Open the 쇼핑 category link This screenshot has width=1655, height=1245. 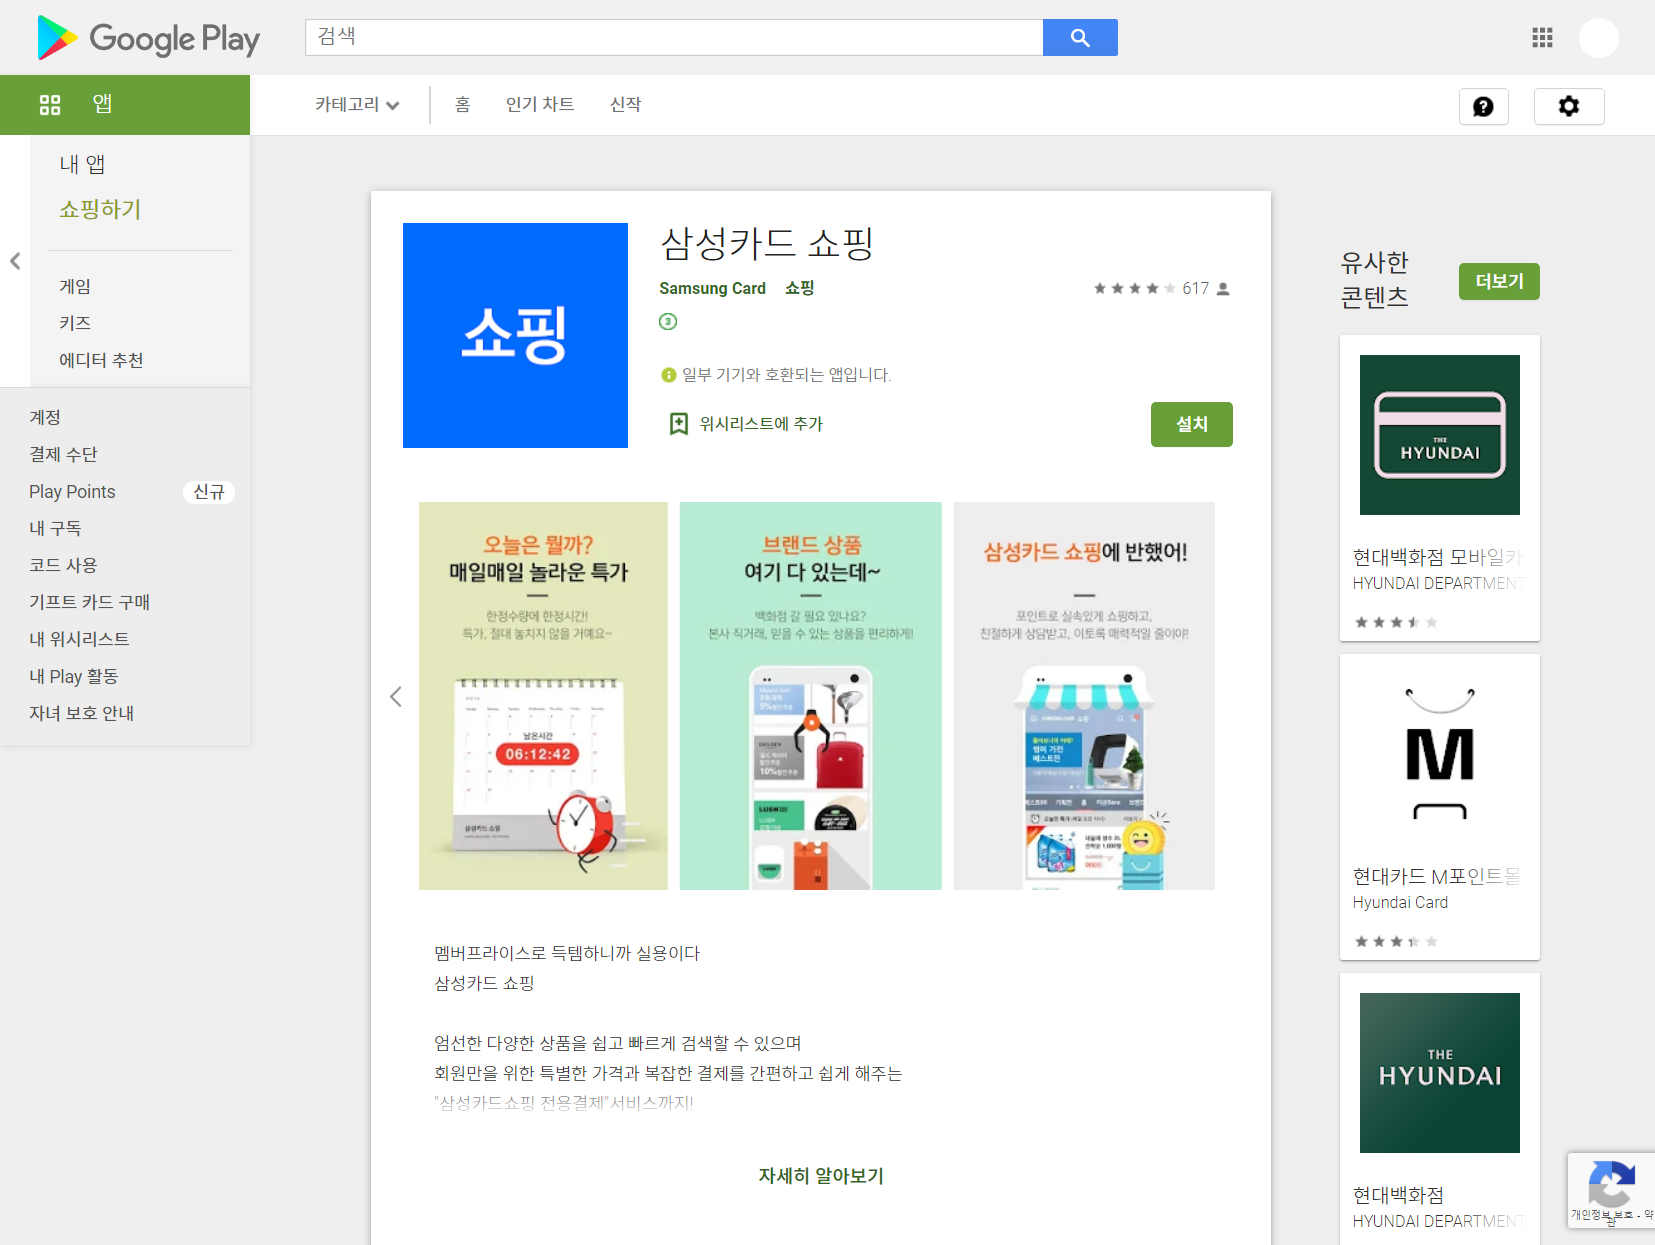[x=799, y=288]
